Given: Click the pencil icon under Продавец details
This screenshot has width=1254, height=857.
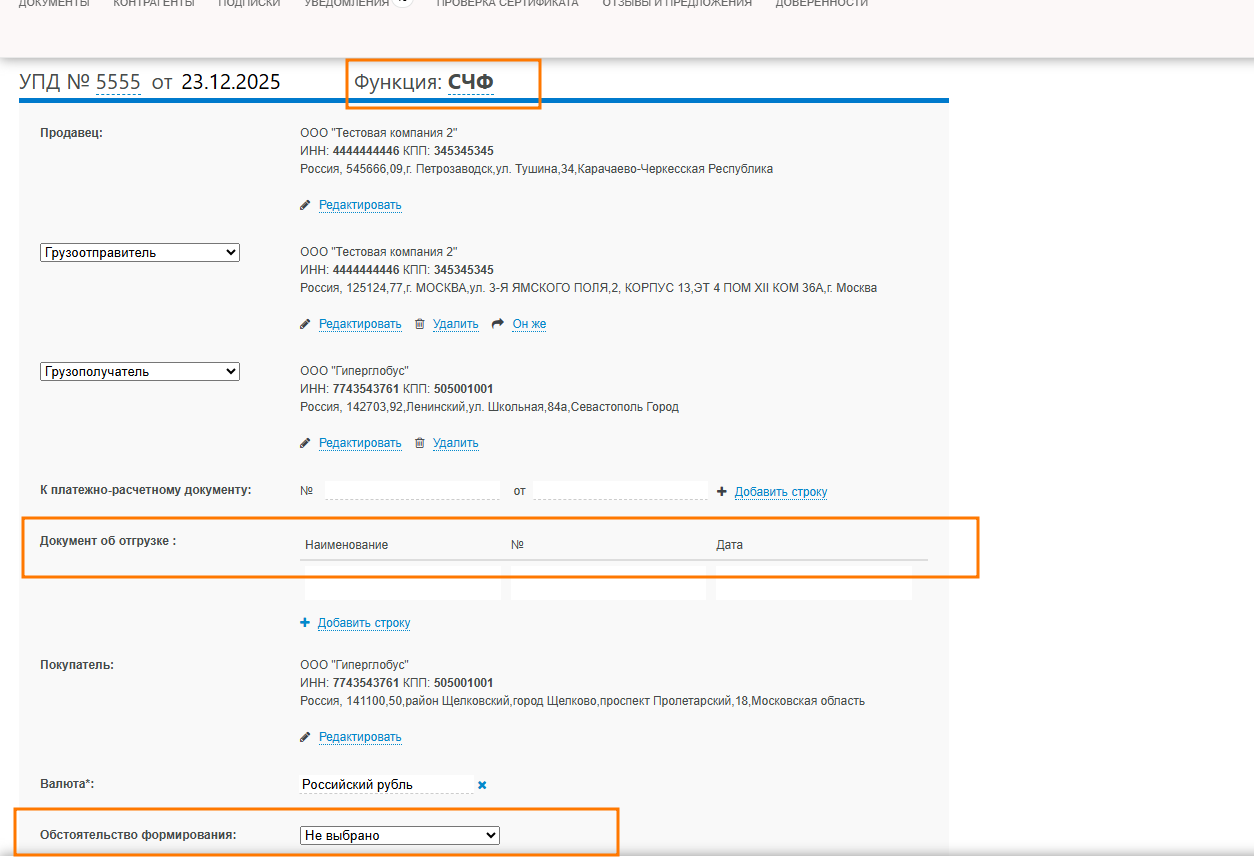Looking at the screenshot, I should point(306,205).
